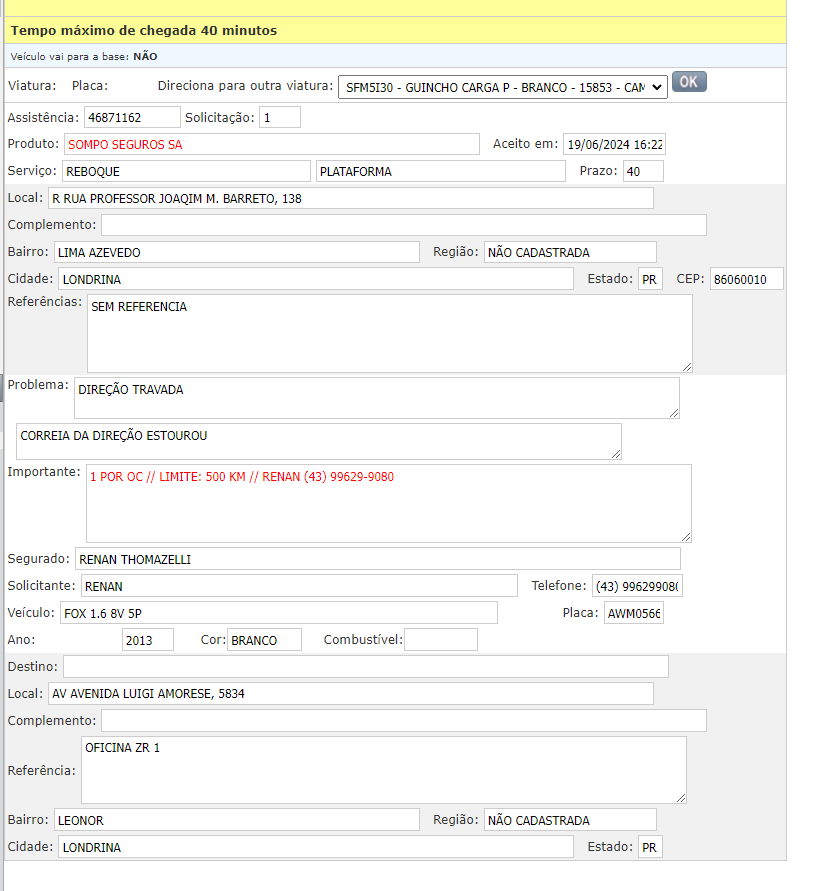Click the origin Região field beside LIMA AZEVEDO

point(570,252)
